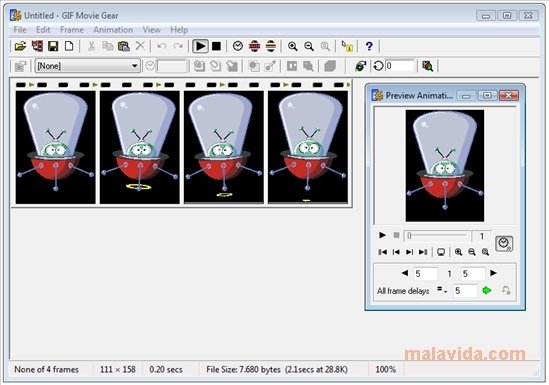The width and height of the screenshot is (549, 385).
Task: Create a new blank animation
Action: 69,46
